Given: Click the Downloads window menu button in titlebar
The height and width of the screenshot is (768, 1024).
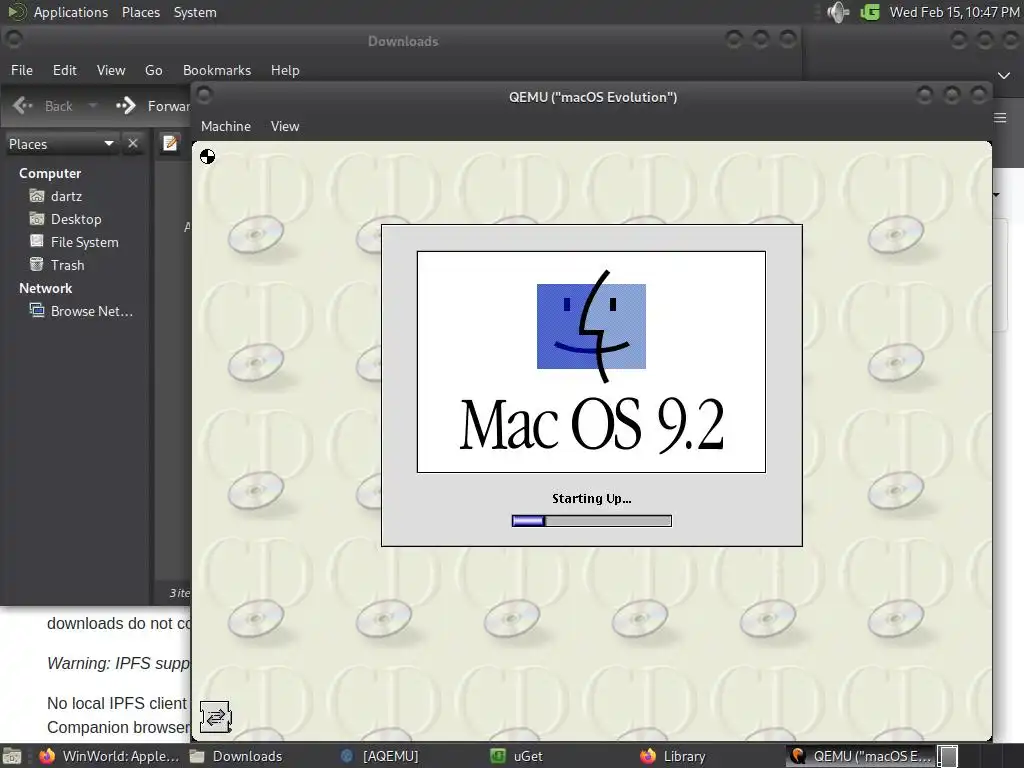Looking at the screenshot, I should pyautogui.click(x=14, y=39).
